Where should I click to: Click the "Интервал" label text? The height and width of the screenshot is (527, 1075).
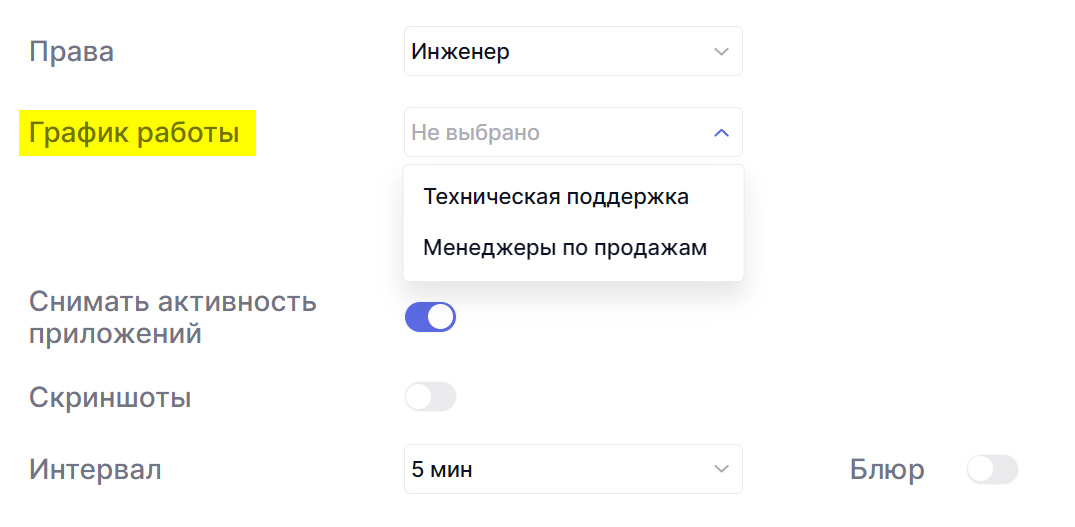(x=95, y=469)
